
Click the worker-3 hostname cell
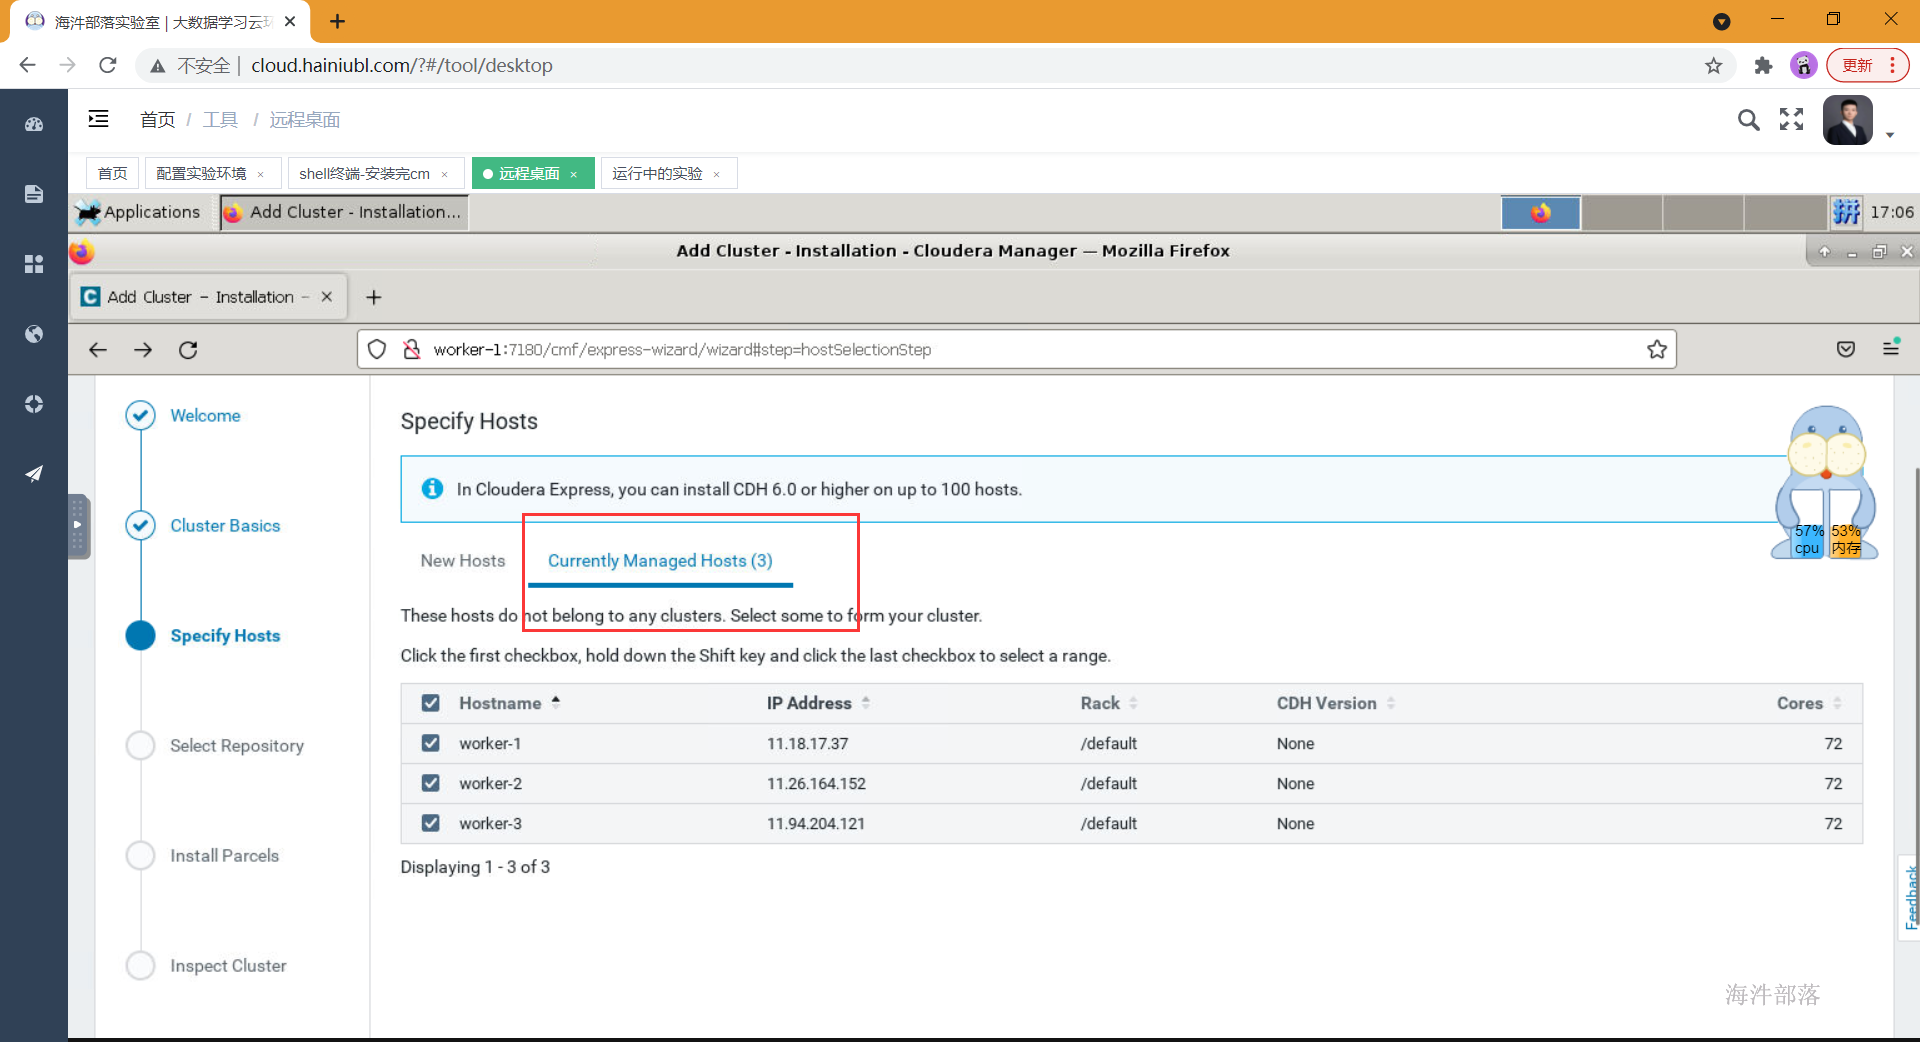coord(490,824)
